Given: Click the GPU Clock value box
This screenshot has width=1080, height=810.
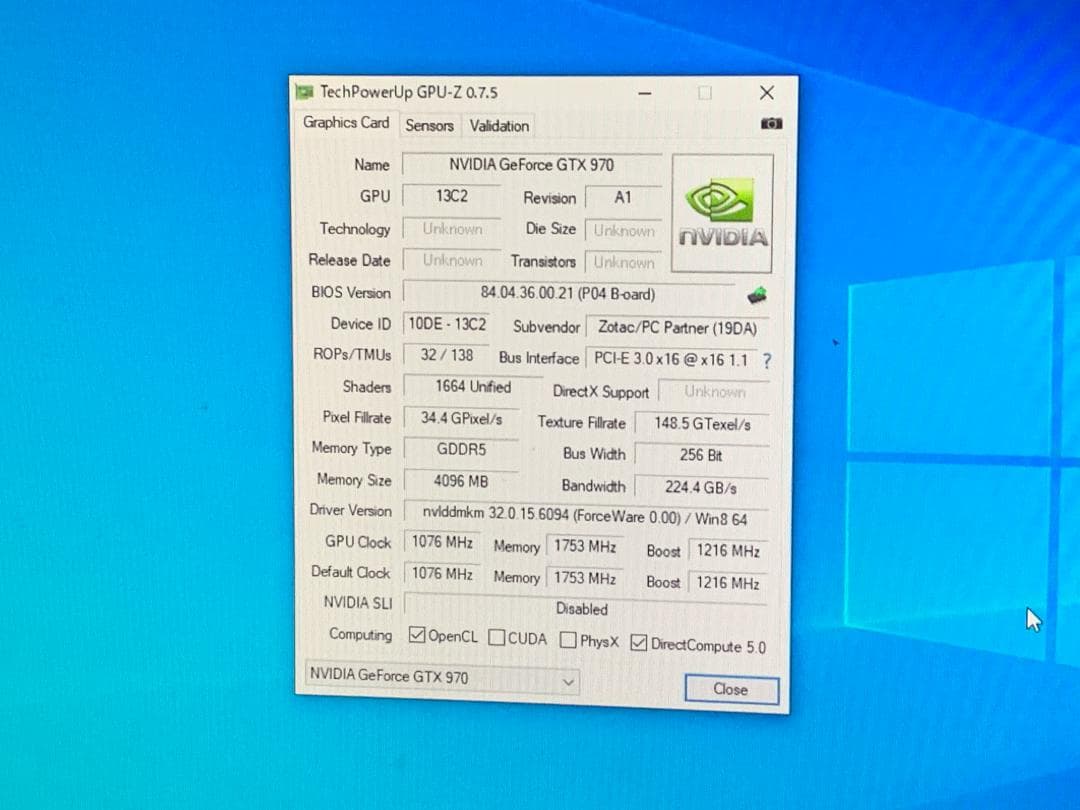Looking at the screenshot, I should [x=441, y=542].
